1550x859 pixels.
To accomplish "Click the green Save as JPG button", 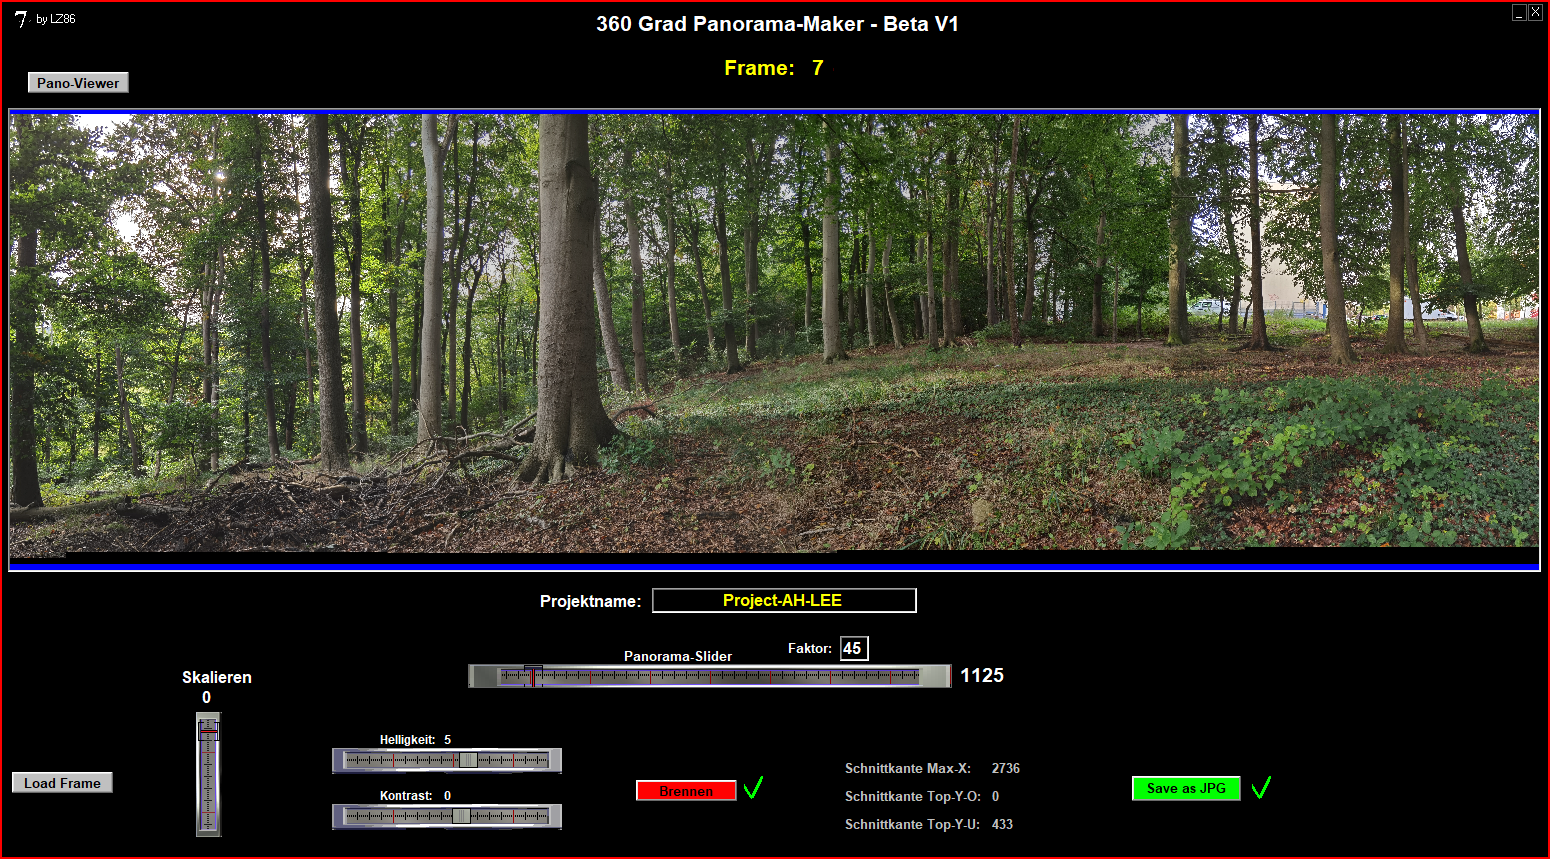I will 1186,789.
